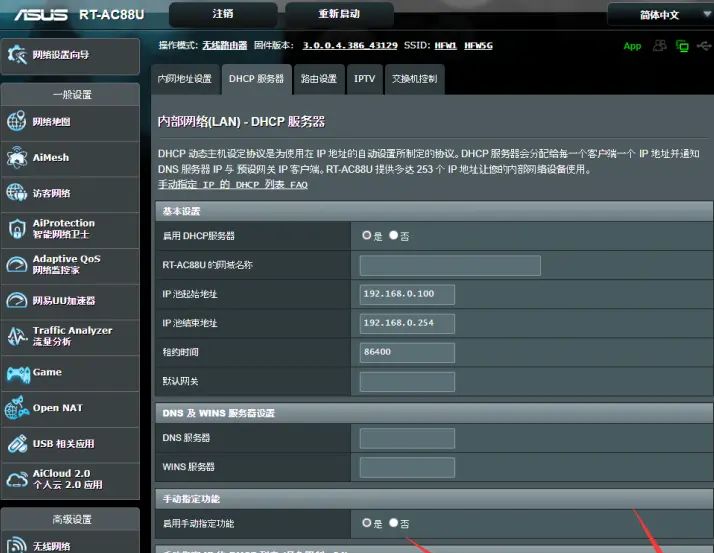Viewport: 714px width, 553px height.
Task: Open the Open NAT icon
Action: [x=17, y=408]
